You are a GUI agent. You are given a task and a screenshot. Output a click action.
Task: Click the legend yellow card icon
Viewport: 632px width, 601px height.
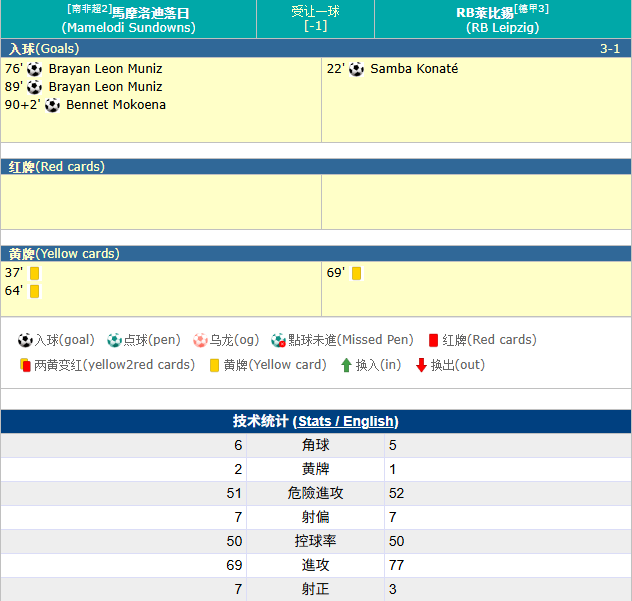[x=214, y=365]
